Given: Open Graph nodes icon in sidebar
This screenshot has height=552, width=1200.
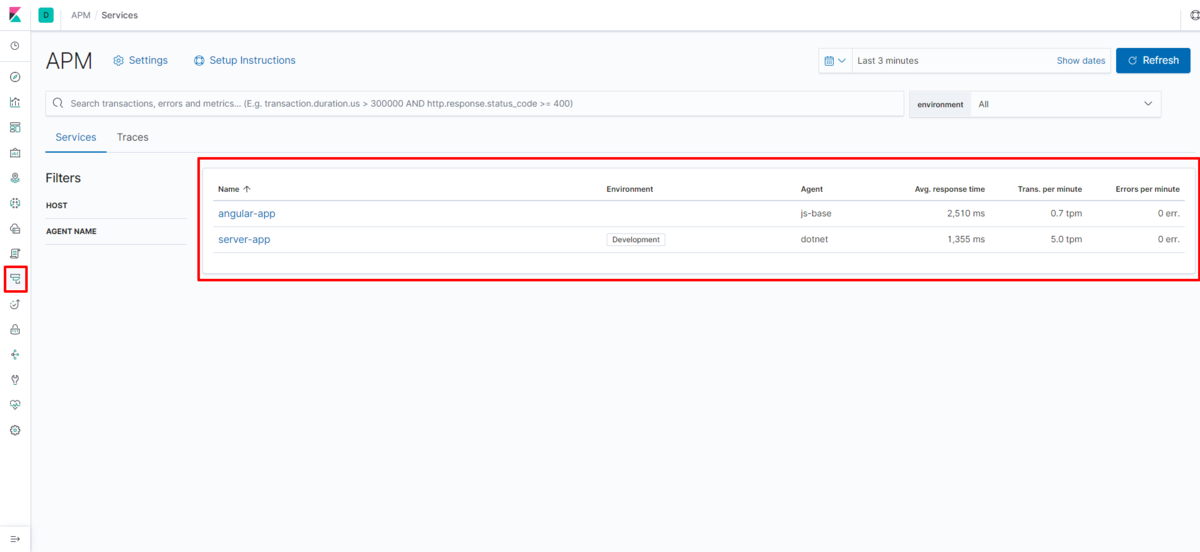Looking at the screenshot, I should [15, 354].
